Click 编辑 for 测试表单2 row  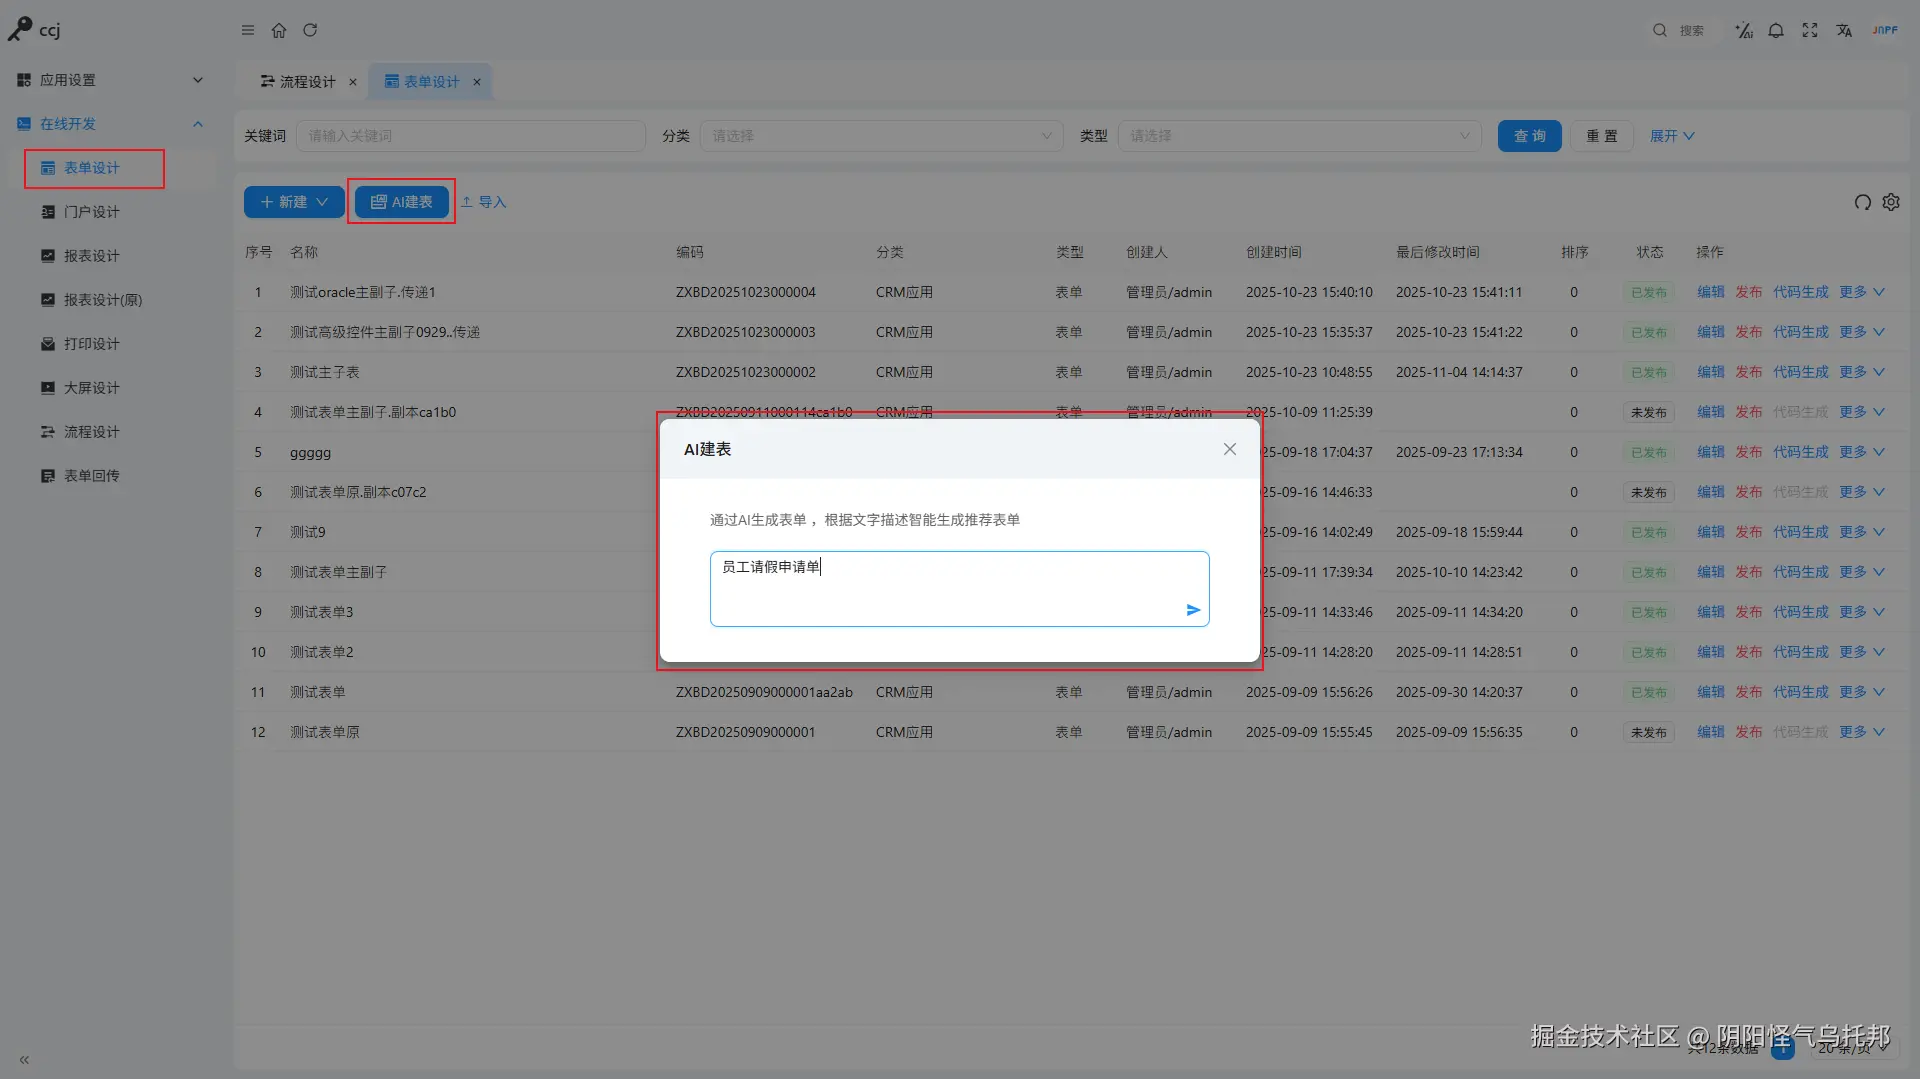1711,652
